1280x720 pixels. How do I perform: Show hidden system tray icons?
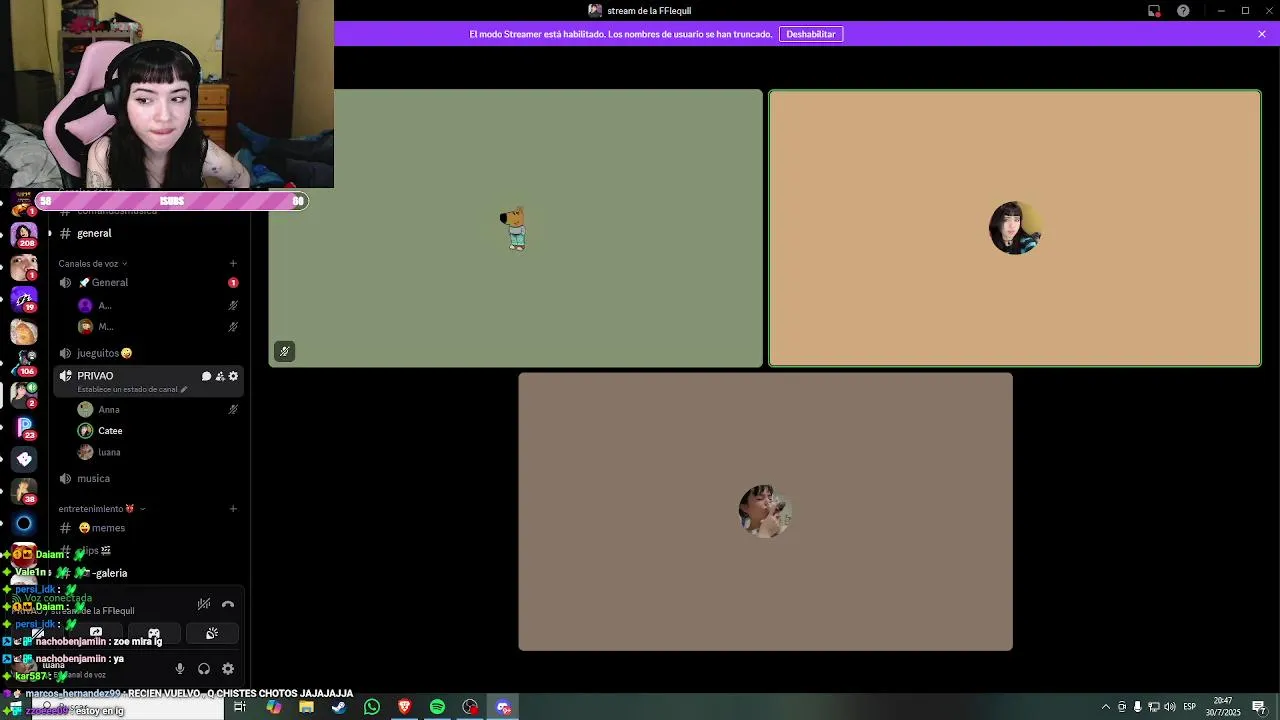(x=1106, y=707)
